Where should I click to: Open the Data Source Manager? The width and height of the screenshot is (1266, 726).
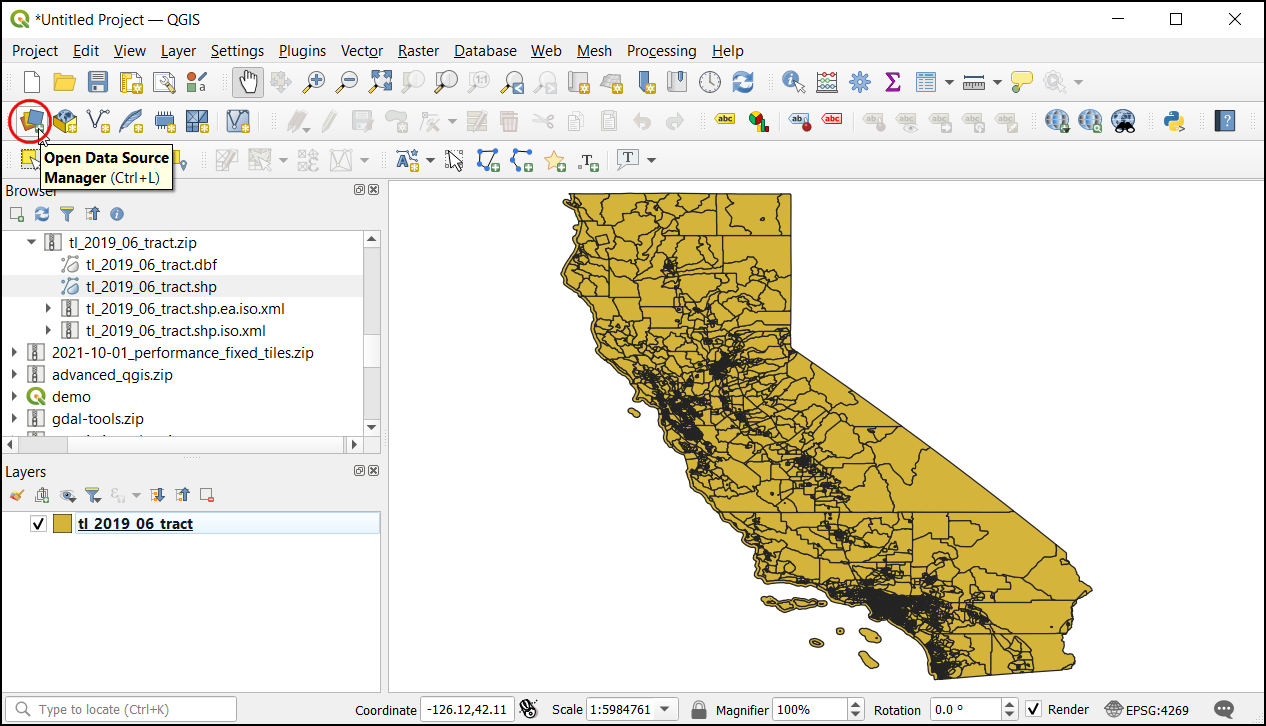pyautogui.click(x=31, y=121)
